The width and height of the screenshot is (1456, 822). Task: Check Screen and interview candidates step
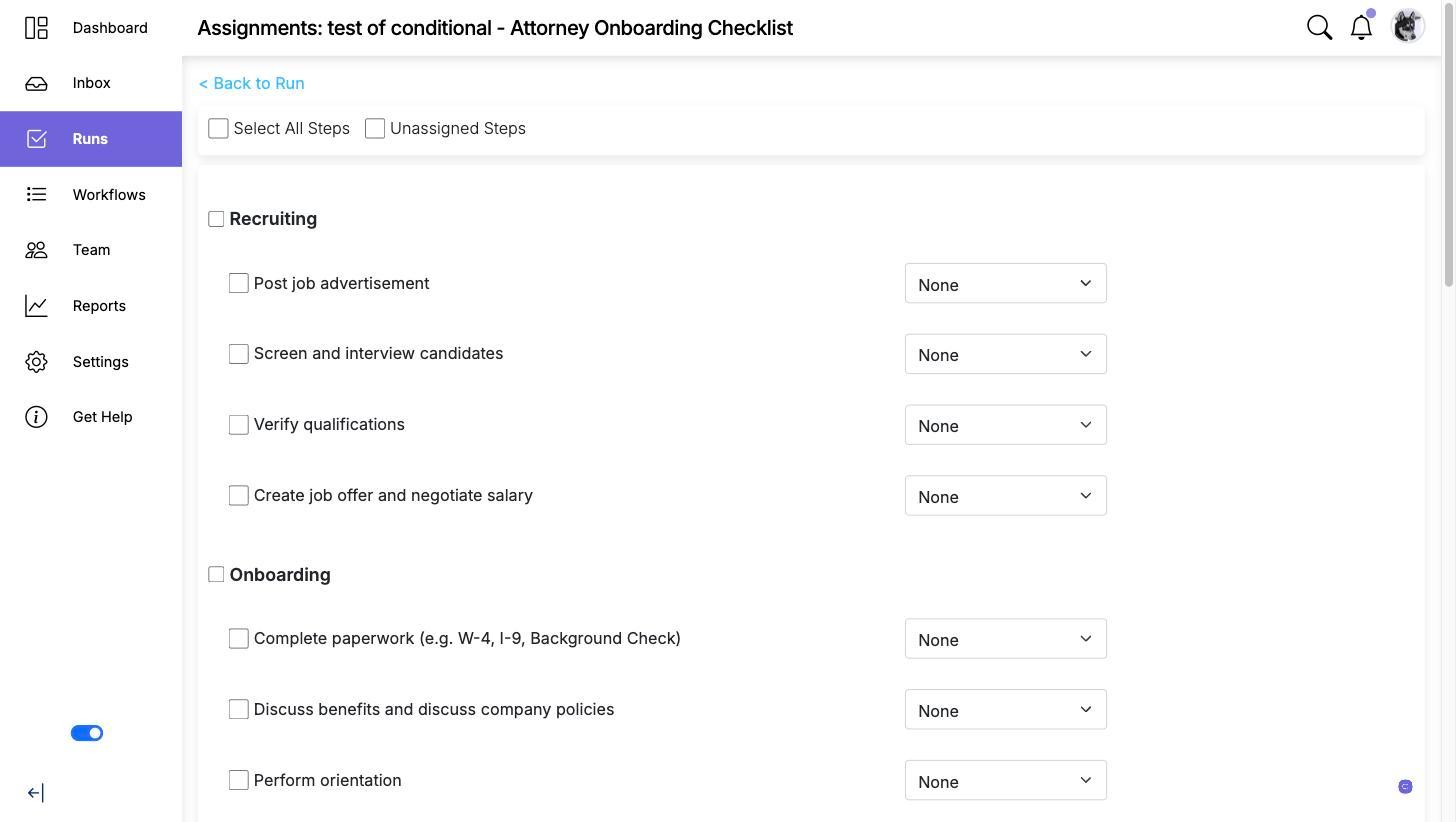tap(239, 354)
